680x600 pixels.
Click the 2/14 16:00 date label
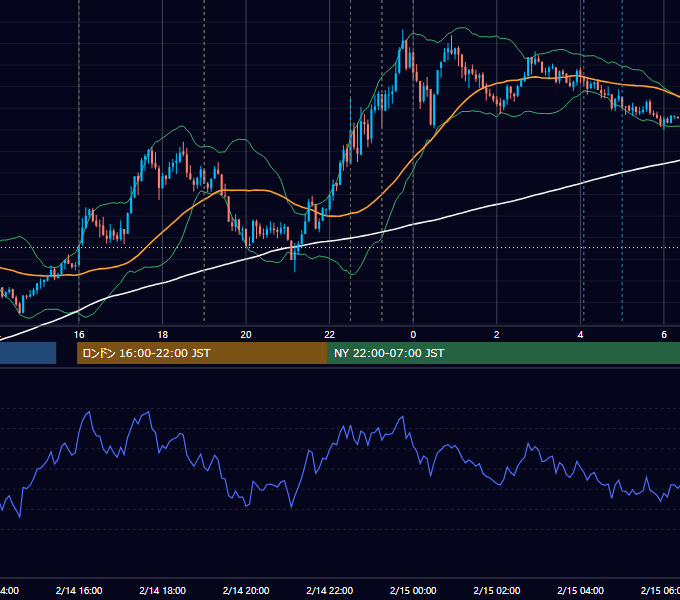point(79,590)
